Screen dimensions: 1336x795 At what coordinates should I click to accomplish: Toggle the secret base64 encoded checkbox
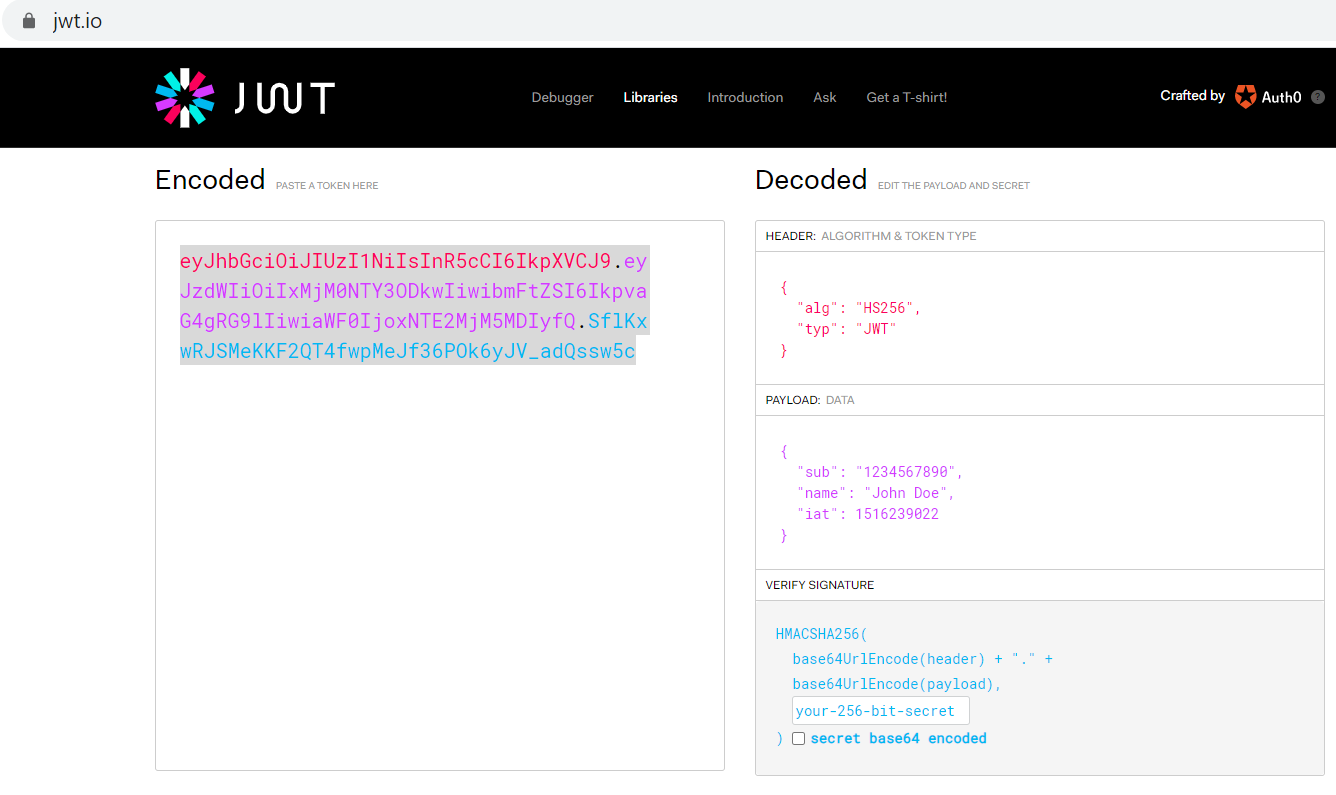click(x=798, y=738)
